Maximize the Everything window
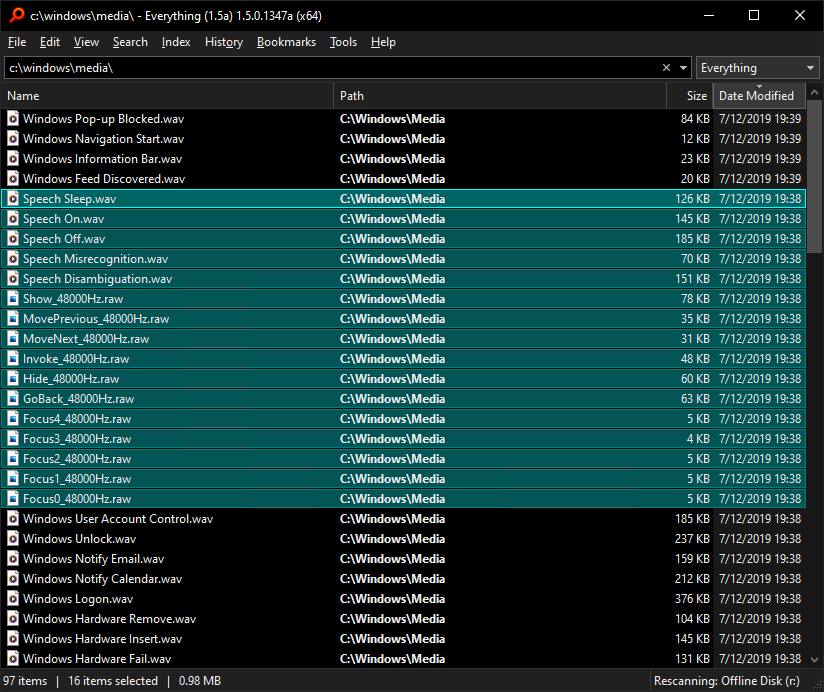824x692 pixels. click(x=754, y=15)
